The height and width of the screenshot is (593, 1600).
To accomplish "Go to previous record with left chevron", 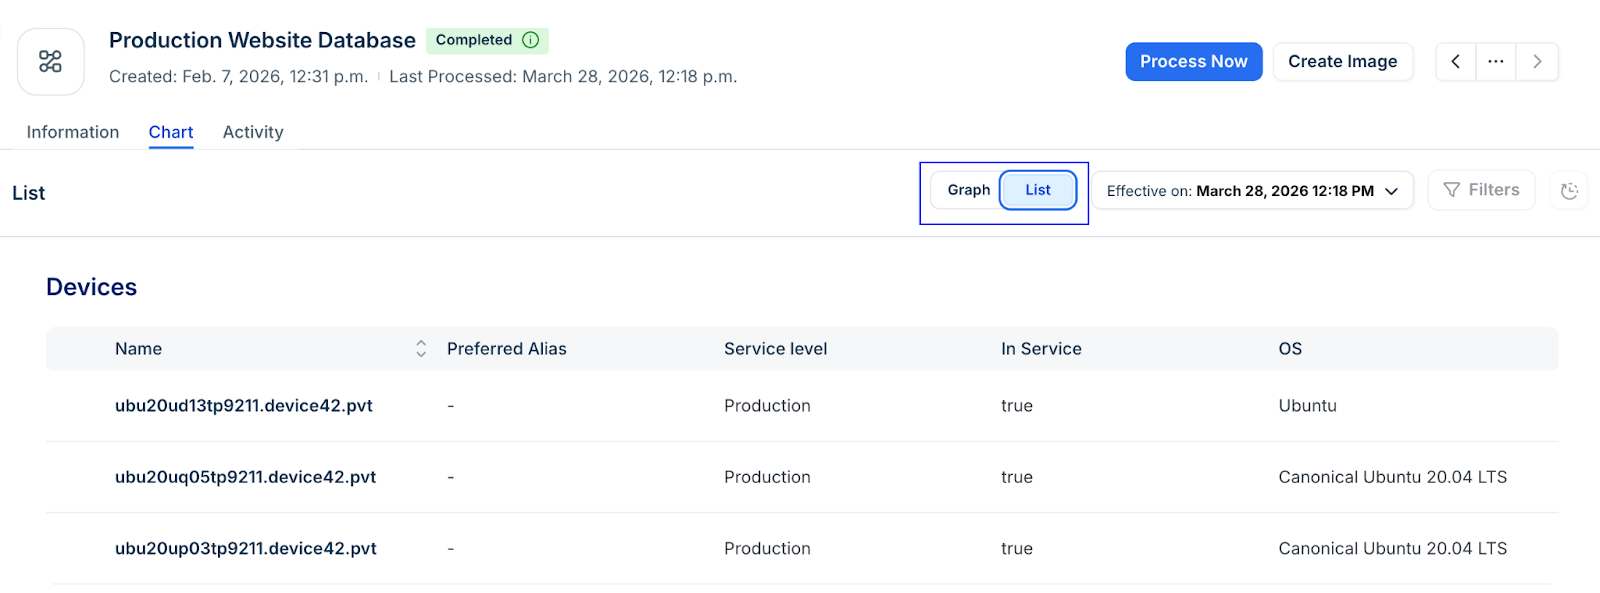I will (x=1455, y=62).
